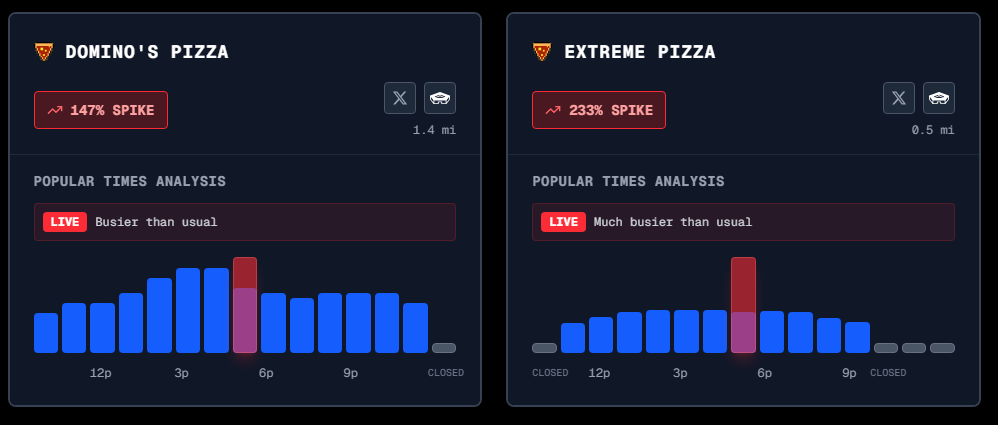The width and height of the screenshot is (998, 425).
Task: Click the pizza slice icon beside Domino's Pizza
Action: (43, 52)
